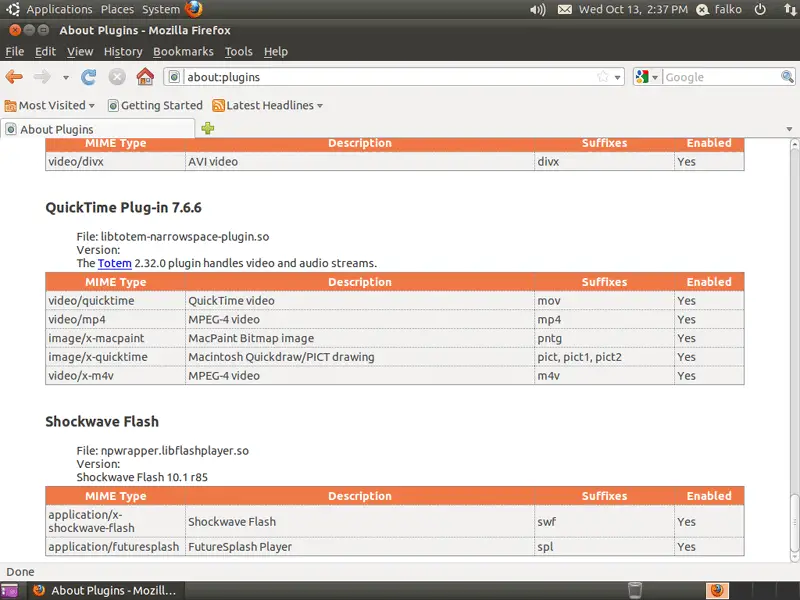Reload the page with the refresh icon
This screenshot has height=600, width=800.
pyautogui.click(x=88, y=77)
